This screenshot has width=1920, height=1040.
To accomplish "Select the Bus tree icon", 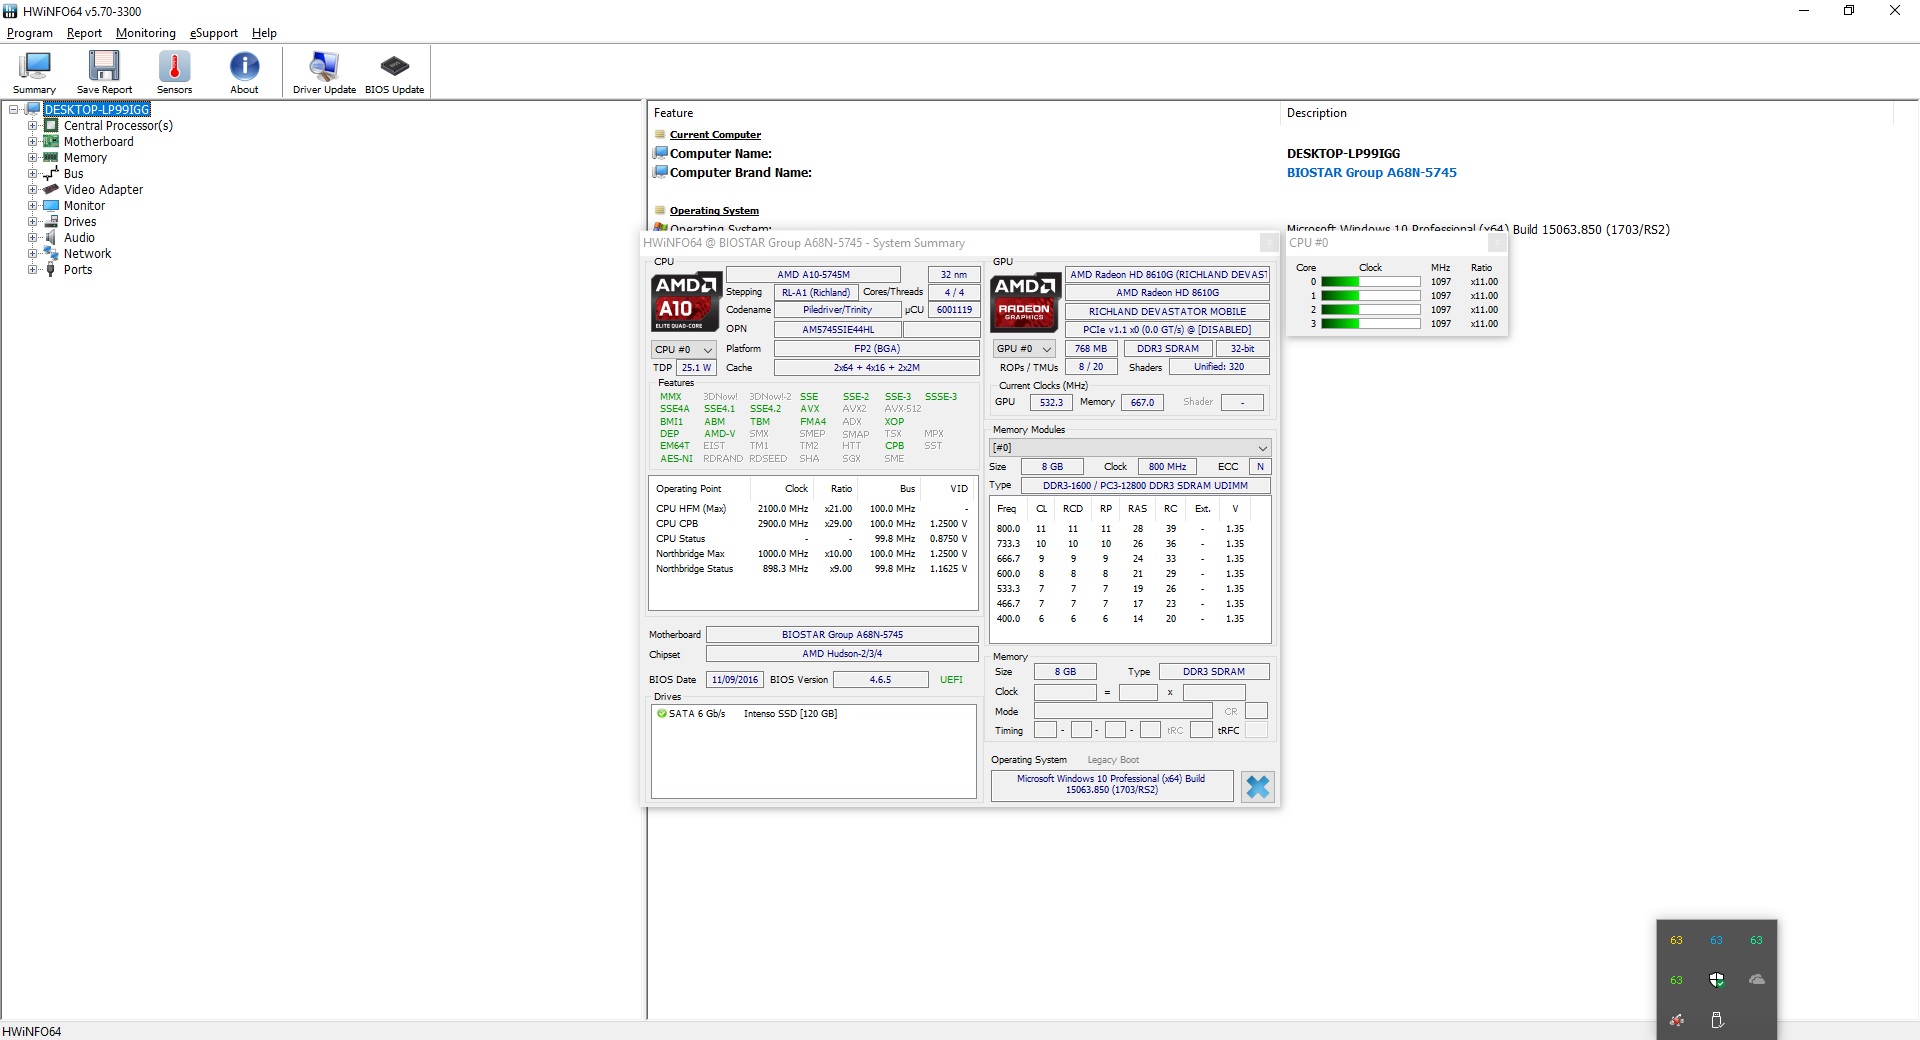I will 51,174.
